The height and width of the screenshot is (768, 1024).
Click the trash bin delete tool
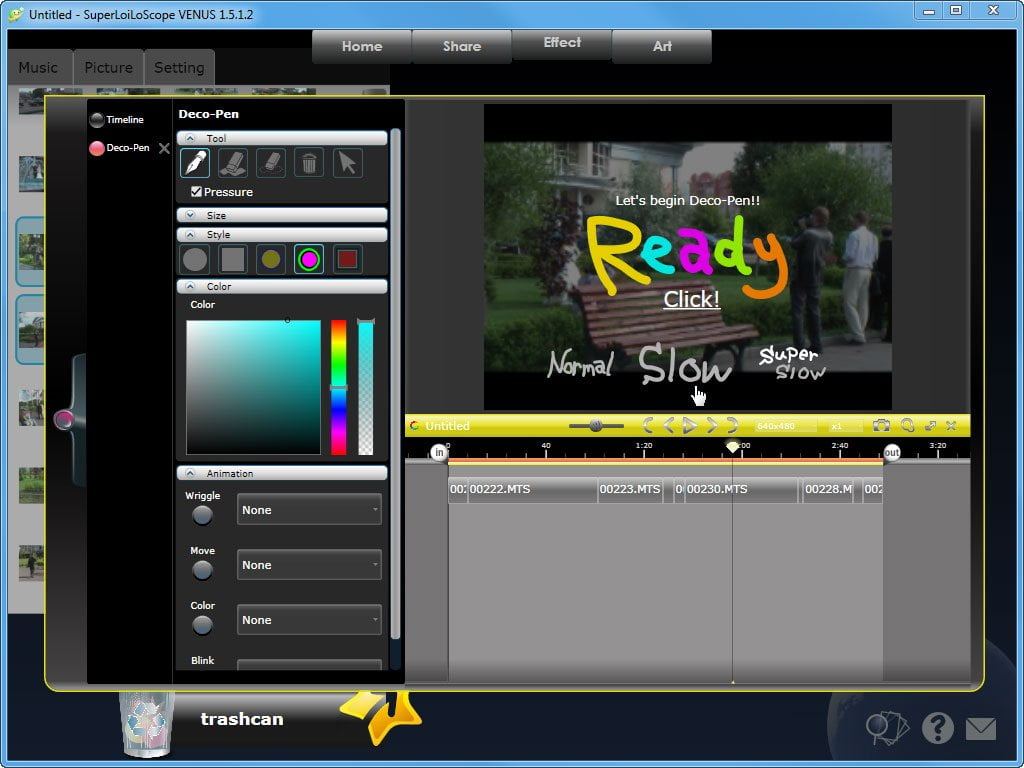click(309, 163)
